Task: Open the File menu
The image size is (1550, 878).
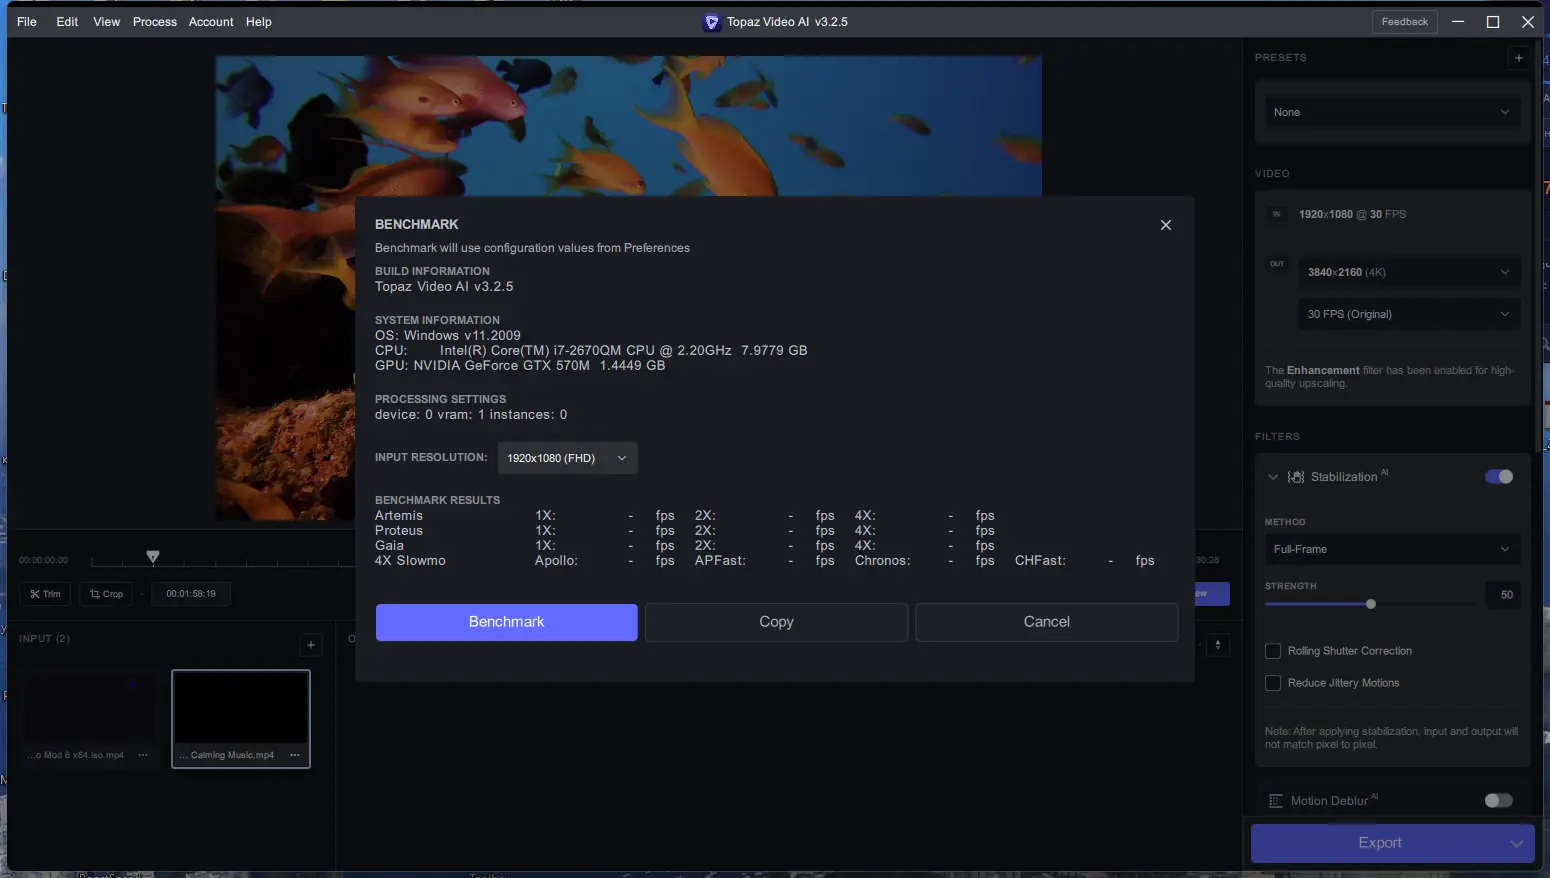Action: (27, 22)
